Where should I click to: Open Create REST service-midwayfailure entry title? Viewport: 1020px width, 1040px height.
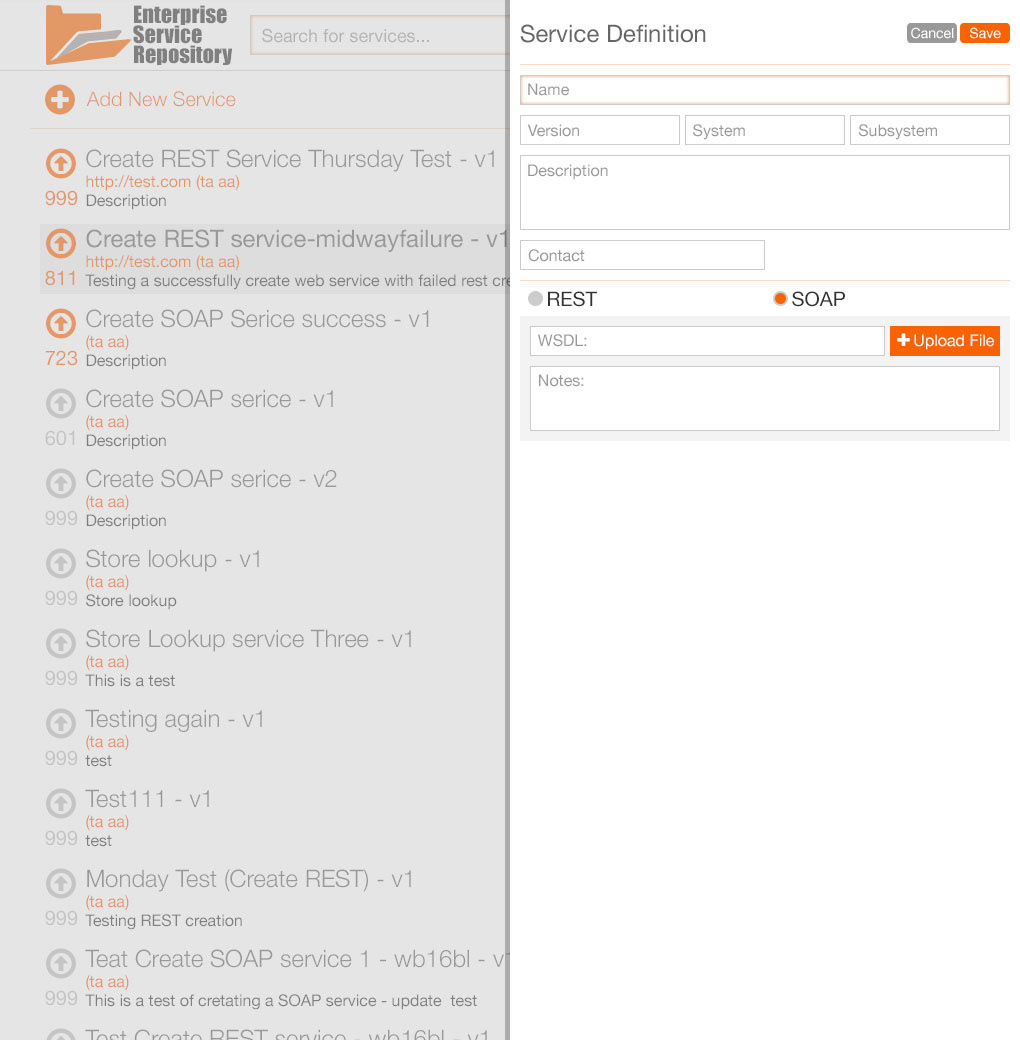pyautogui.click(x=296, y=239)
